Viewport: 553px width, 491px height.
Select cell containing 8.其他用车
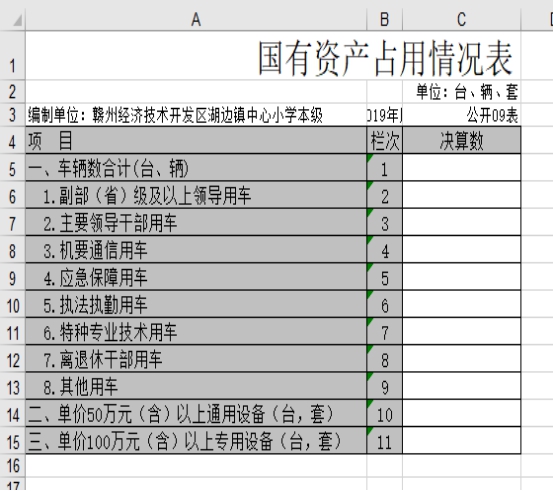(196, 386)
